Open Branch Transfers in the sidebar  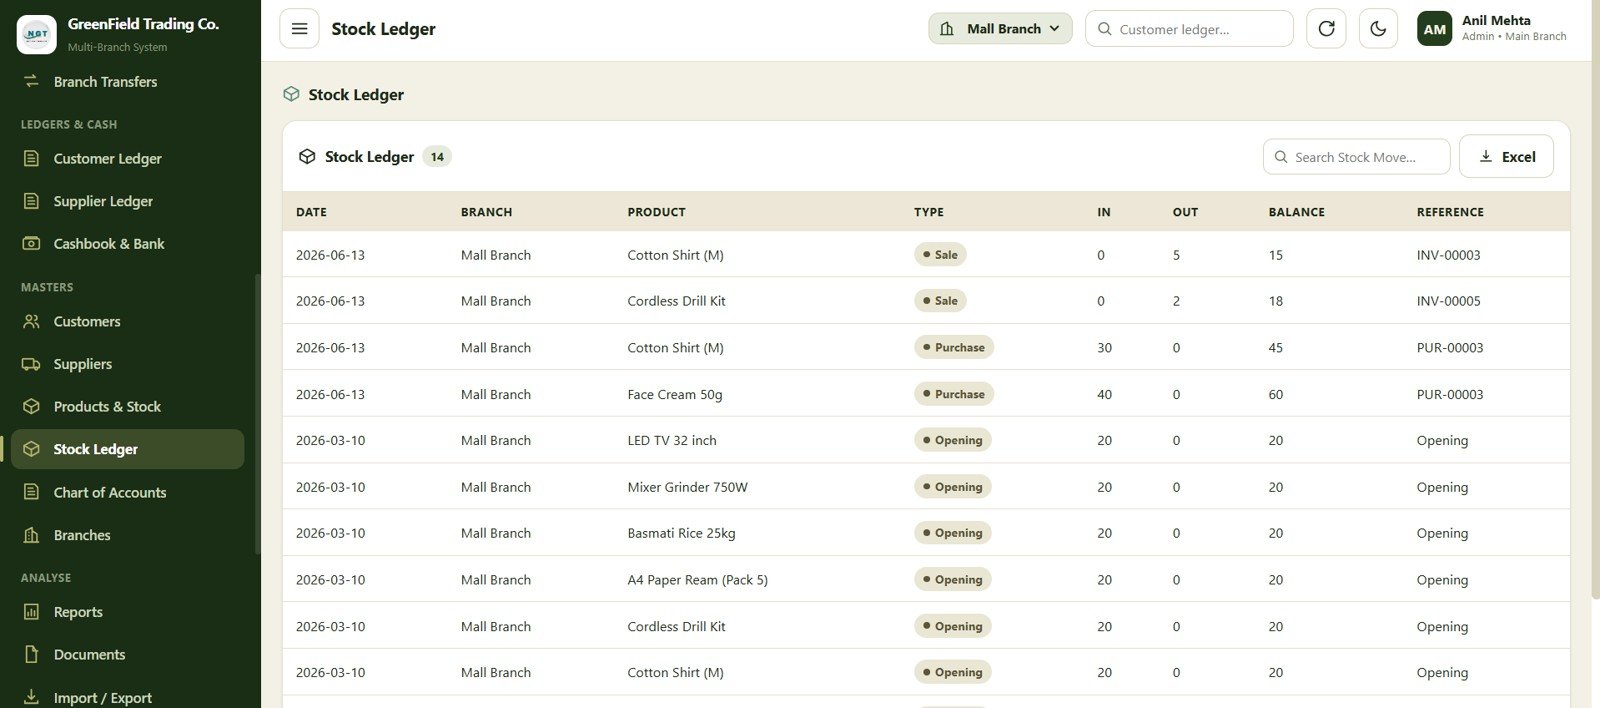click(128, 82)
